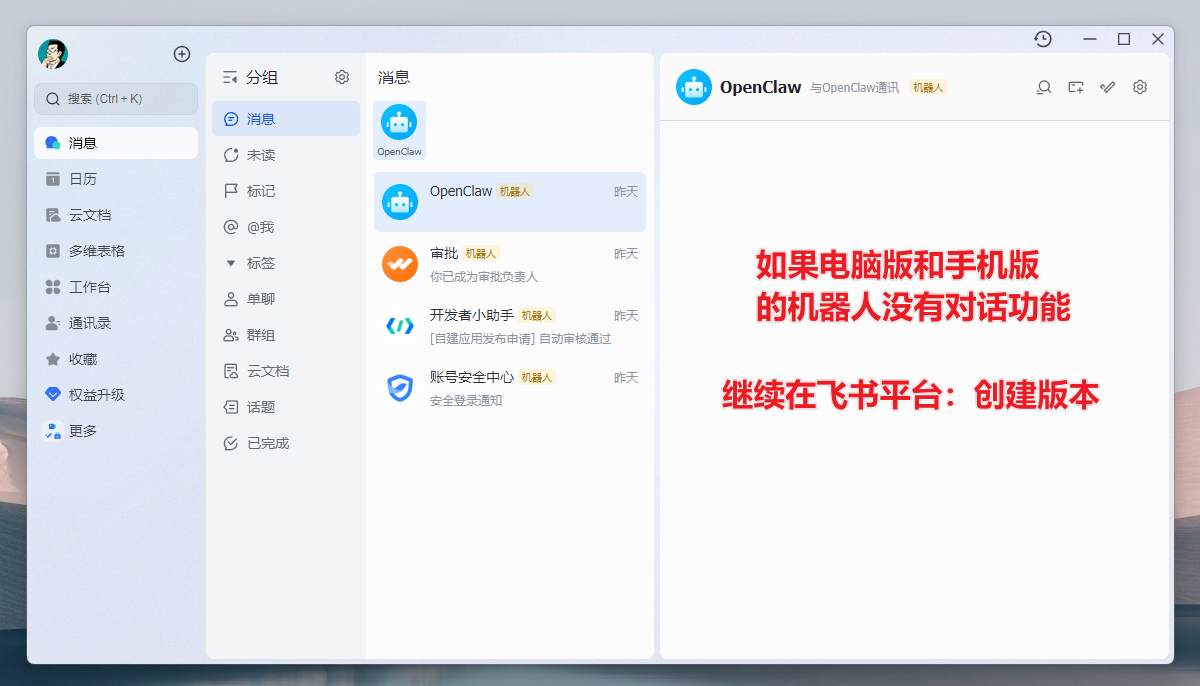Image resolution: width=1200 pixels, height=686 pixels.
Task: Open 账号安全中心 conversation
Action: click(x=509, y=389)
